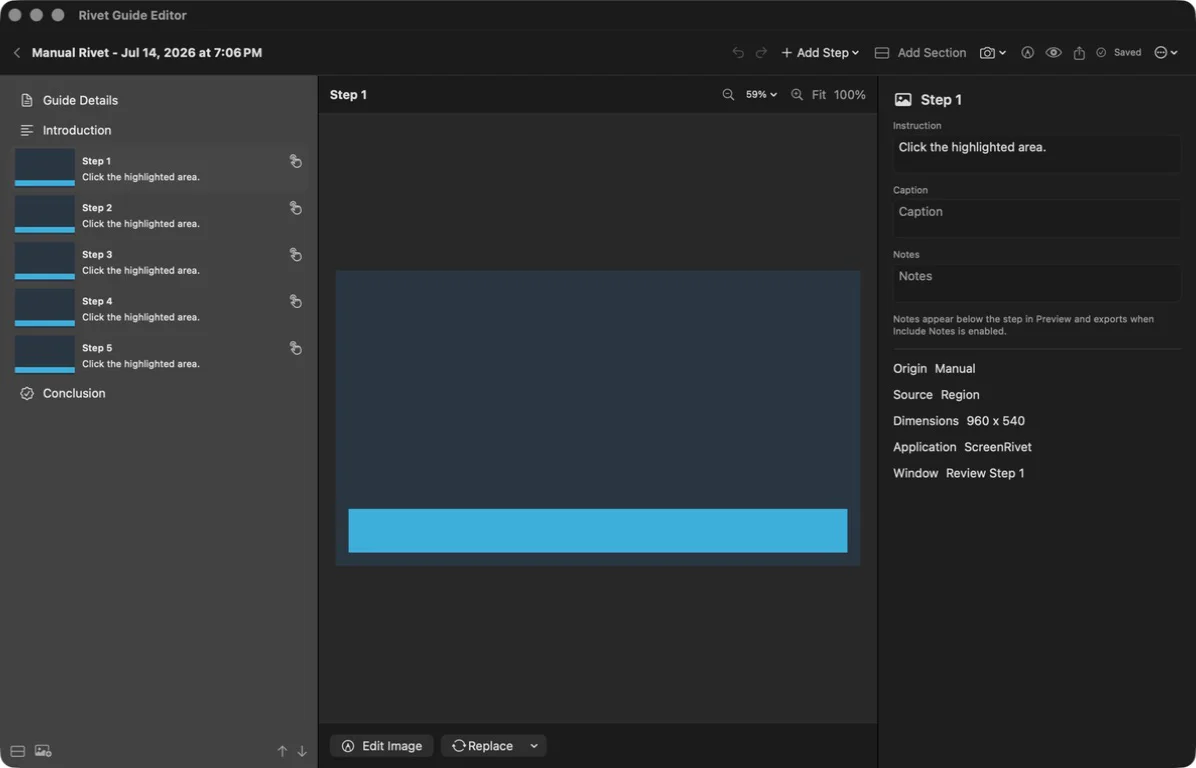Viewport: 1196px width, 768px height.
Task: Click the Step 1 image icon in inspector
Action: pyautogui.click(x=903, y=100)
